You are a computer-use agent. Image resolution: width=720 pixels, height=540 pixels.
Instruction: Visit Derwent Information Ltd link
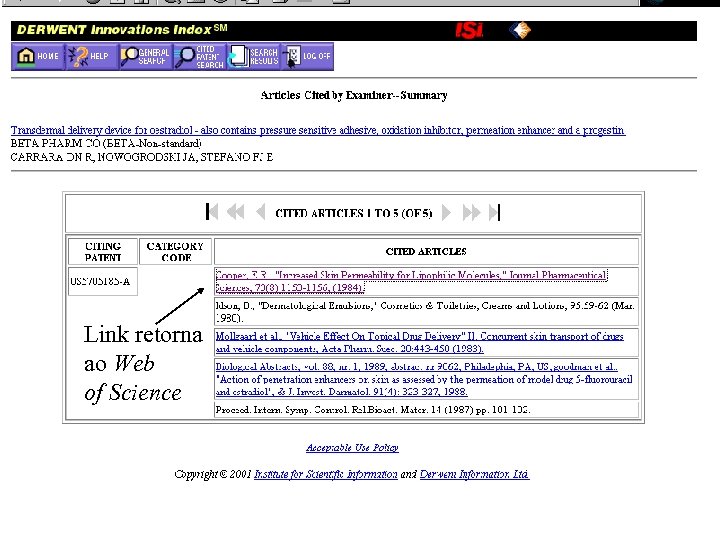[x=474, y=474]
